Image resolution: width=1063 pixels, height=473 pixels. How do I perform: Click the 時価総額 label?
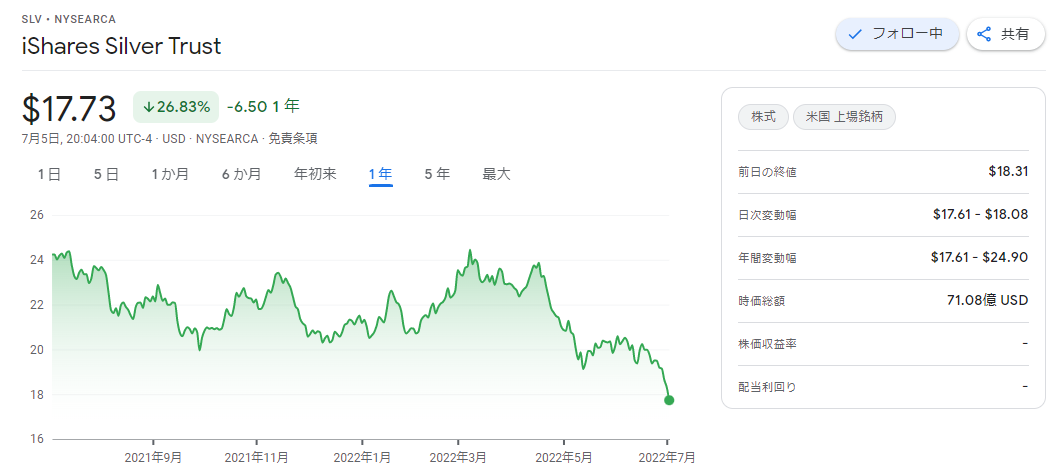point(761,302)
